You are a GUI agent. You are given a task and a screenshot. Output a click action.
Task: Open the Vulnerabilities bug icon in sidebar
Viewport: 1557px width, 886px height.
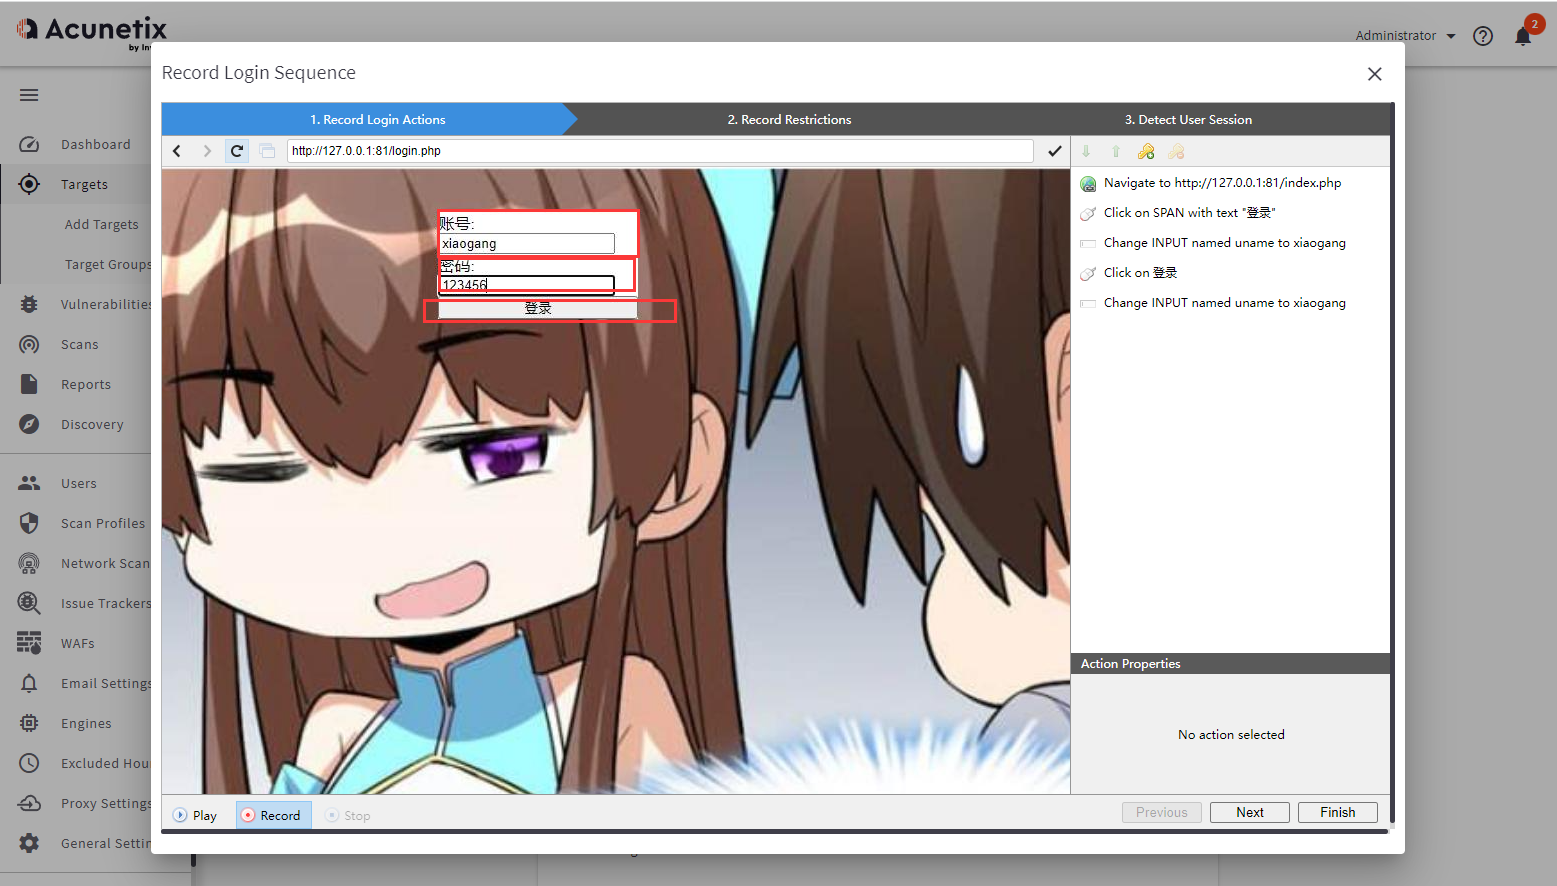coord(29,304)
